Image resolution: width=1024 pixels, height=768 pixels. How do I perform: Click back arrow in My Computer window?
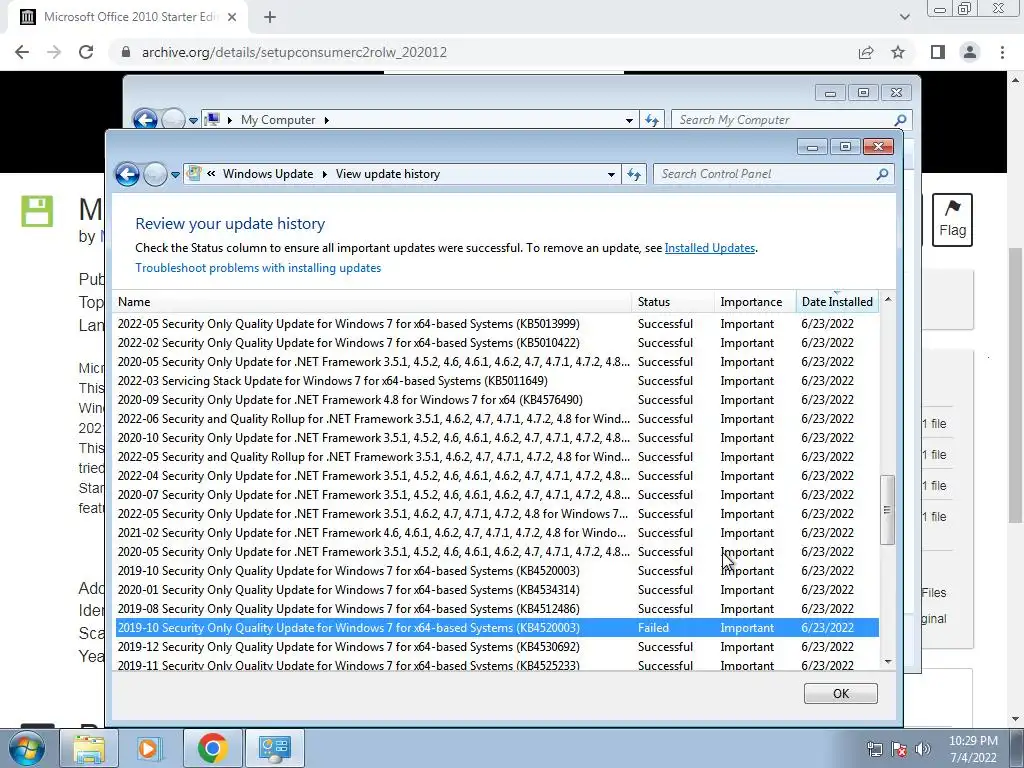tap(145, 120)
